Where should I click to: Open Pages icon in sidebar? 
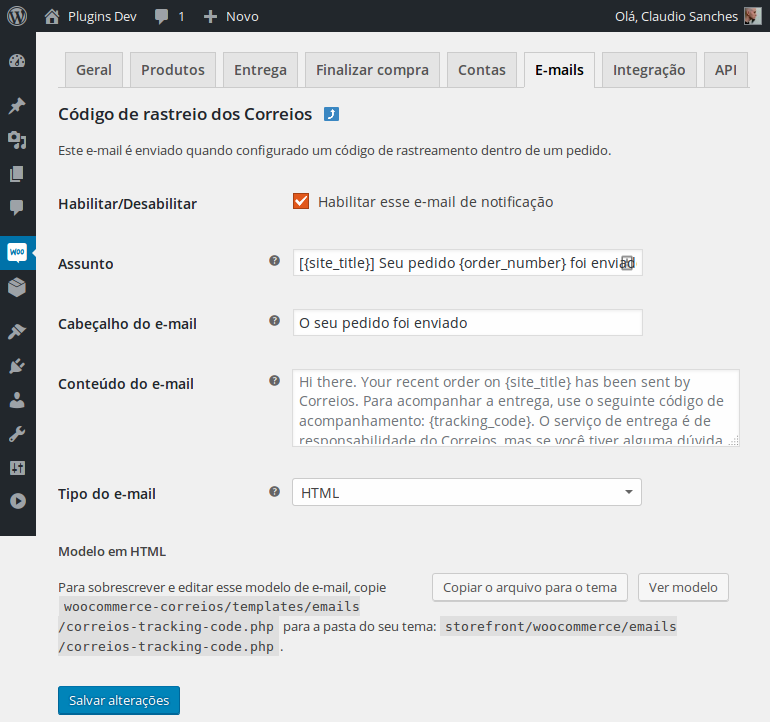tap(17, 174)
